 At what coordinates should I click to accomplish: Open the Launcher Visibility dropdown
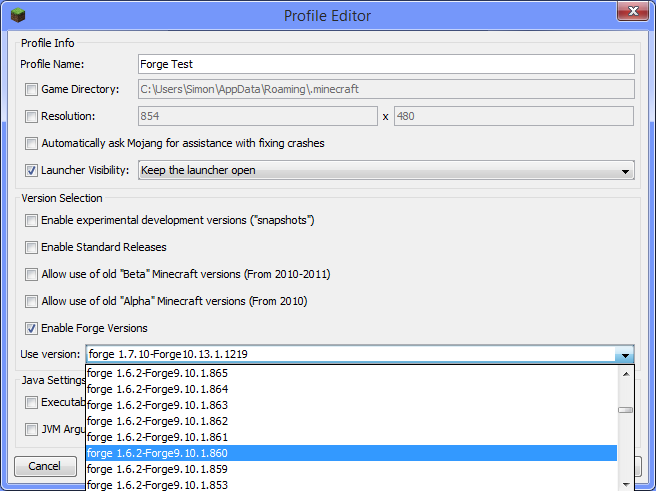386,170
